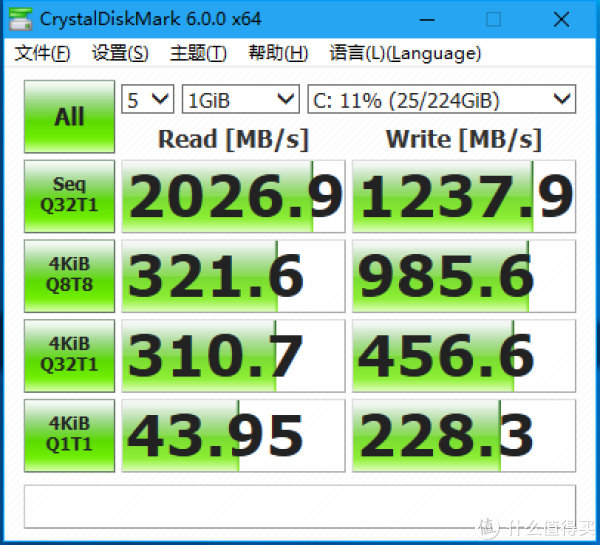
Task: Expand the drive dropdown showing C: 11%
Action: pos(442,99)
